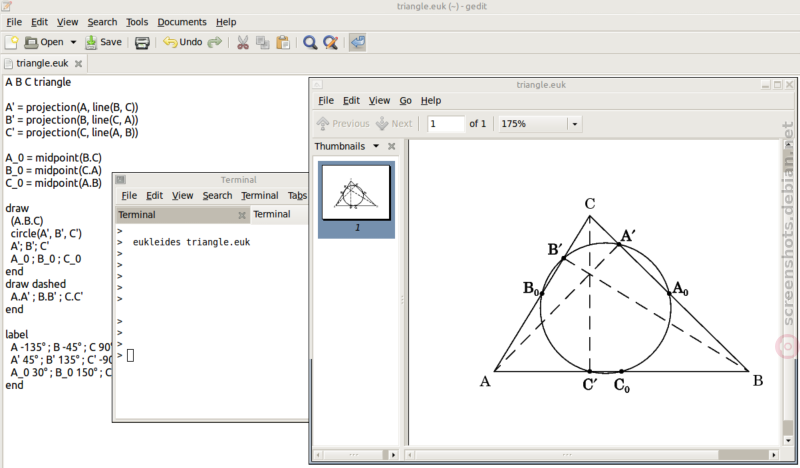Click the Paste clipboard icon
This screenshot has width=800, height=468.
283,42
